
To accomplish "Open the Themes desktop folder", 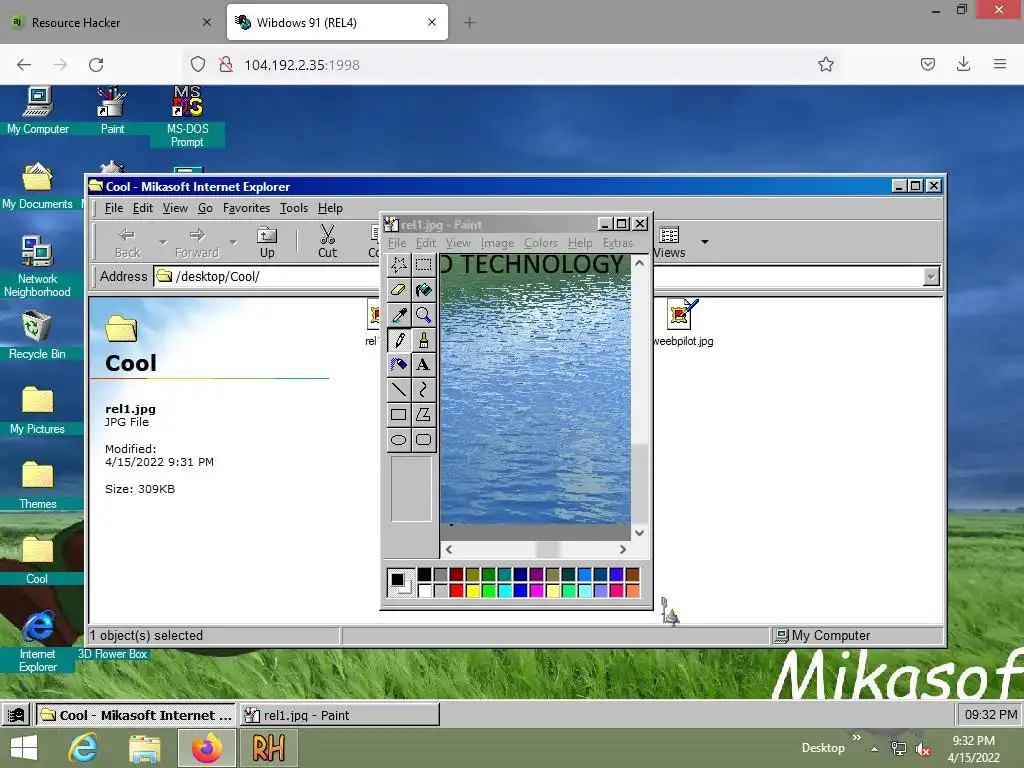I will [x=37, y=485].
